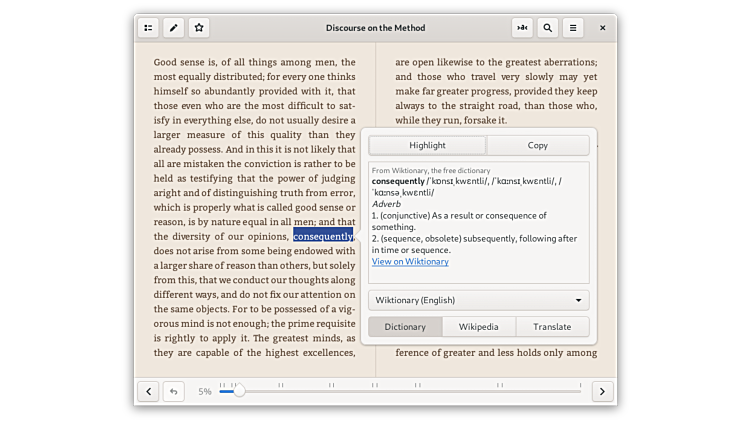Follow the View on Wiktionary link

point(410,262)
